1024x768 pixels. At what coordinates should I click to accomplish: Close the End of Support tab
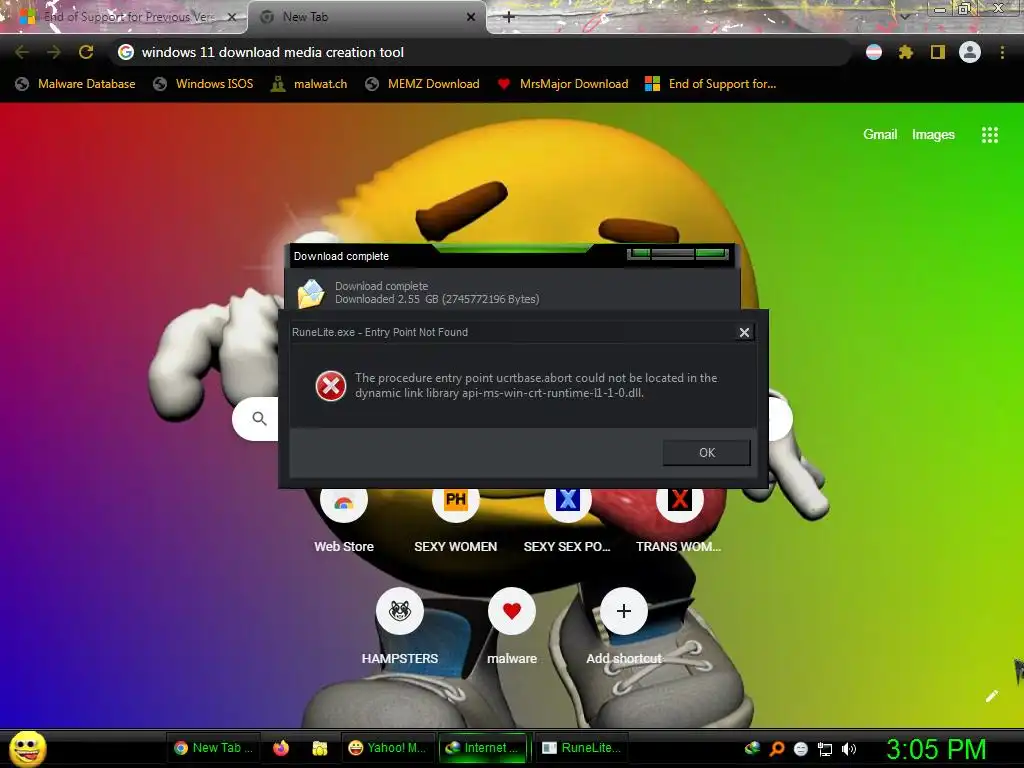tap(231, 17)
